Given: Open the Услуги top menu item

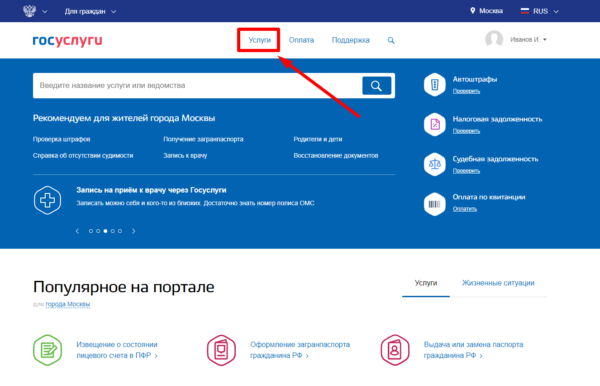Looking at the screenshot, I should tap(259, 40).
